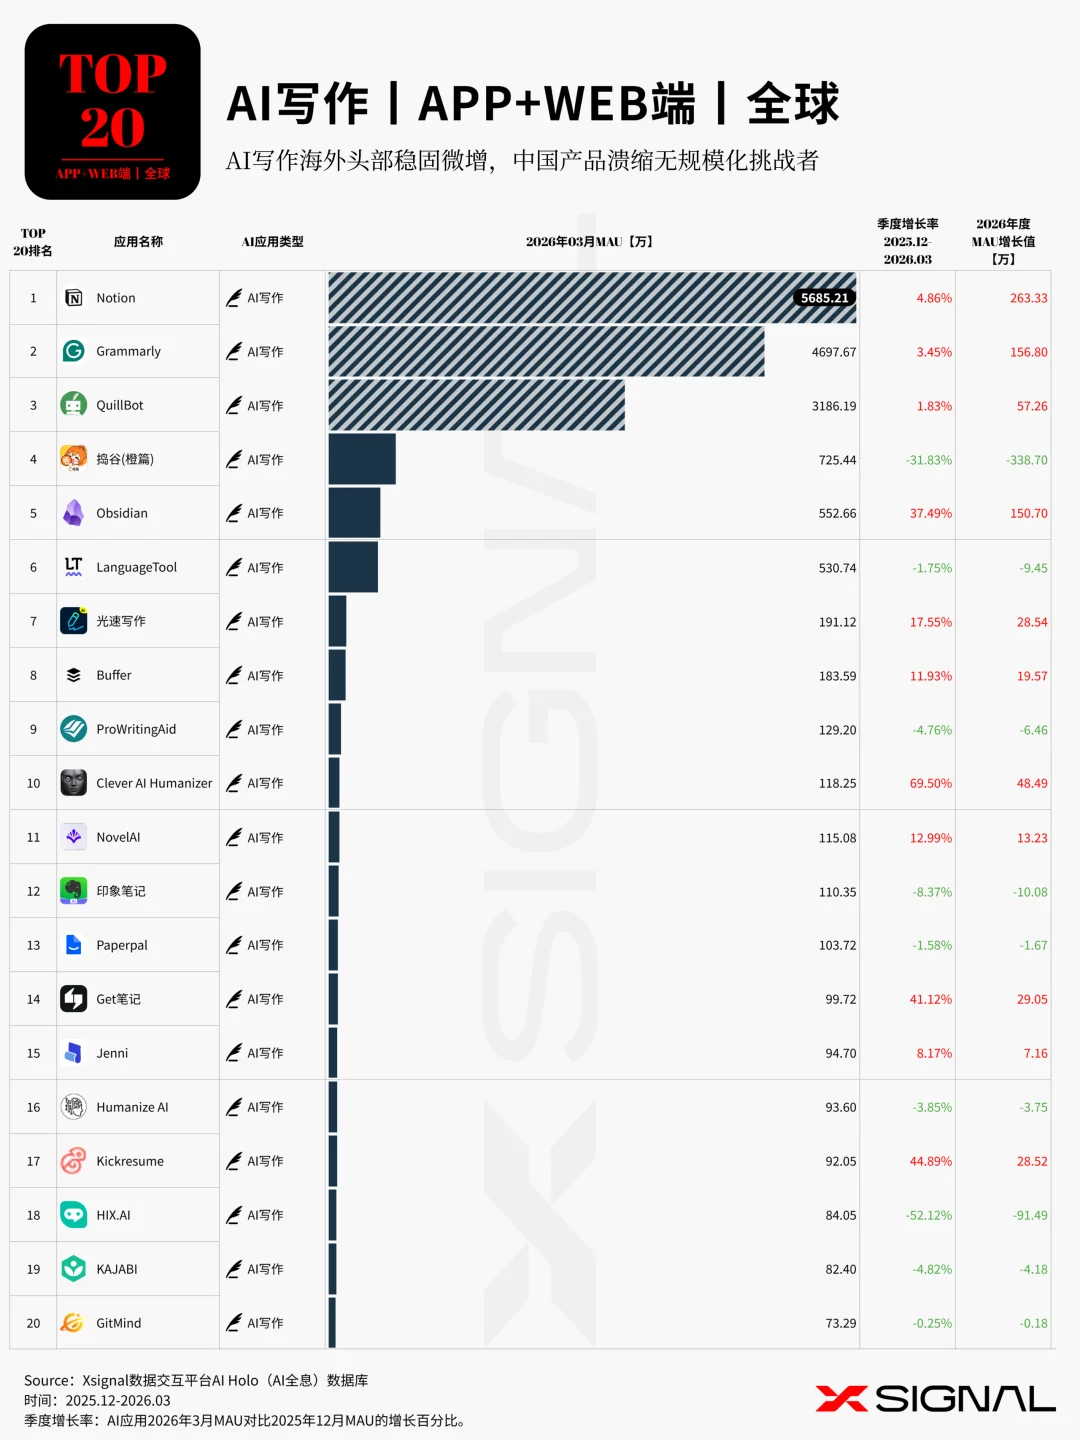Image resolution: width=1080 pixels, height=1440 pixels.
Task: Click the TOP 20 badge thumbnail
Action: coord(113,112)
